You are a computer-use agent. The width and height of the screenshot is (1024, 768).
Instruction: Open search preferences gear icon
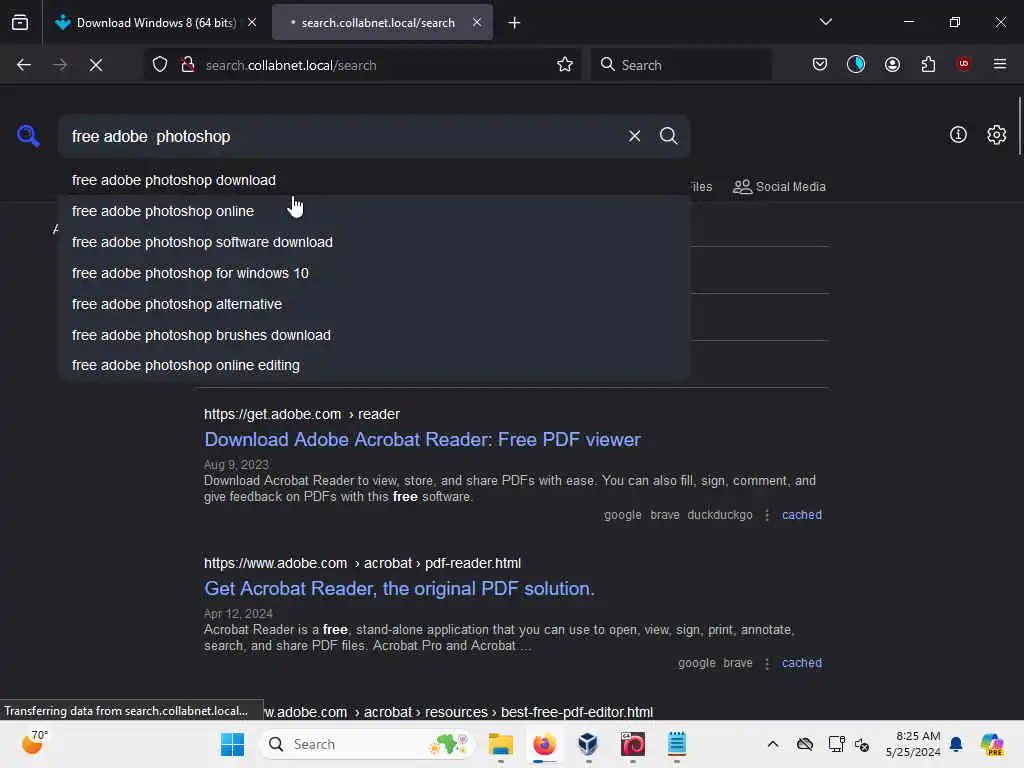pyautogui.click(x=996, y=135)
